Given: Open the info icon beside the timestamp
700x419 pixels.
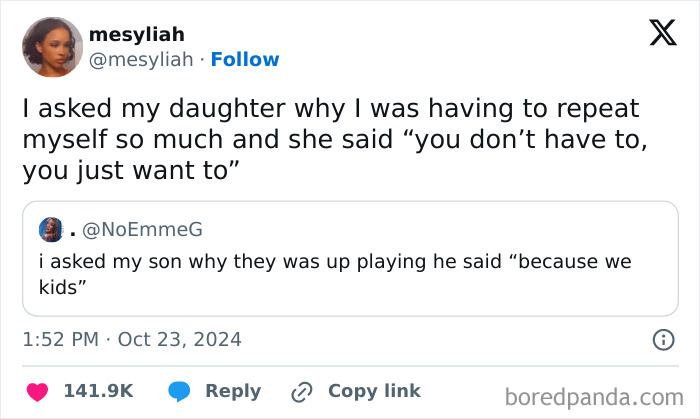Looking at the screenshot, I should pyautogui.click(x=662, y=340).
